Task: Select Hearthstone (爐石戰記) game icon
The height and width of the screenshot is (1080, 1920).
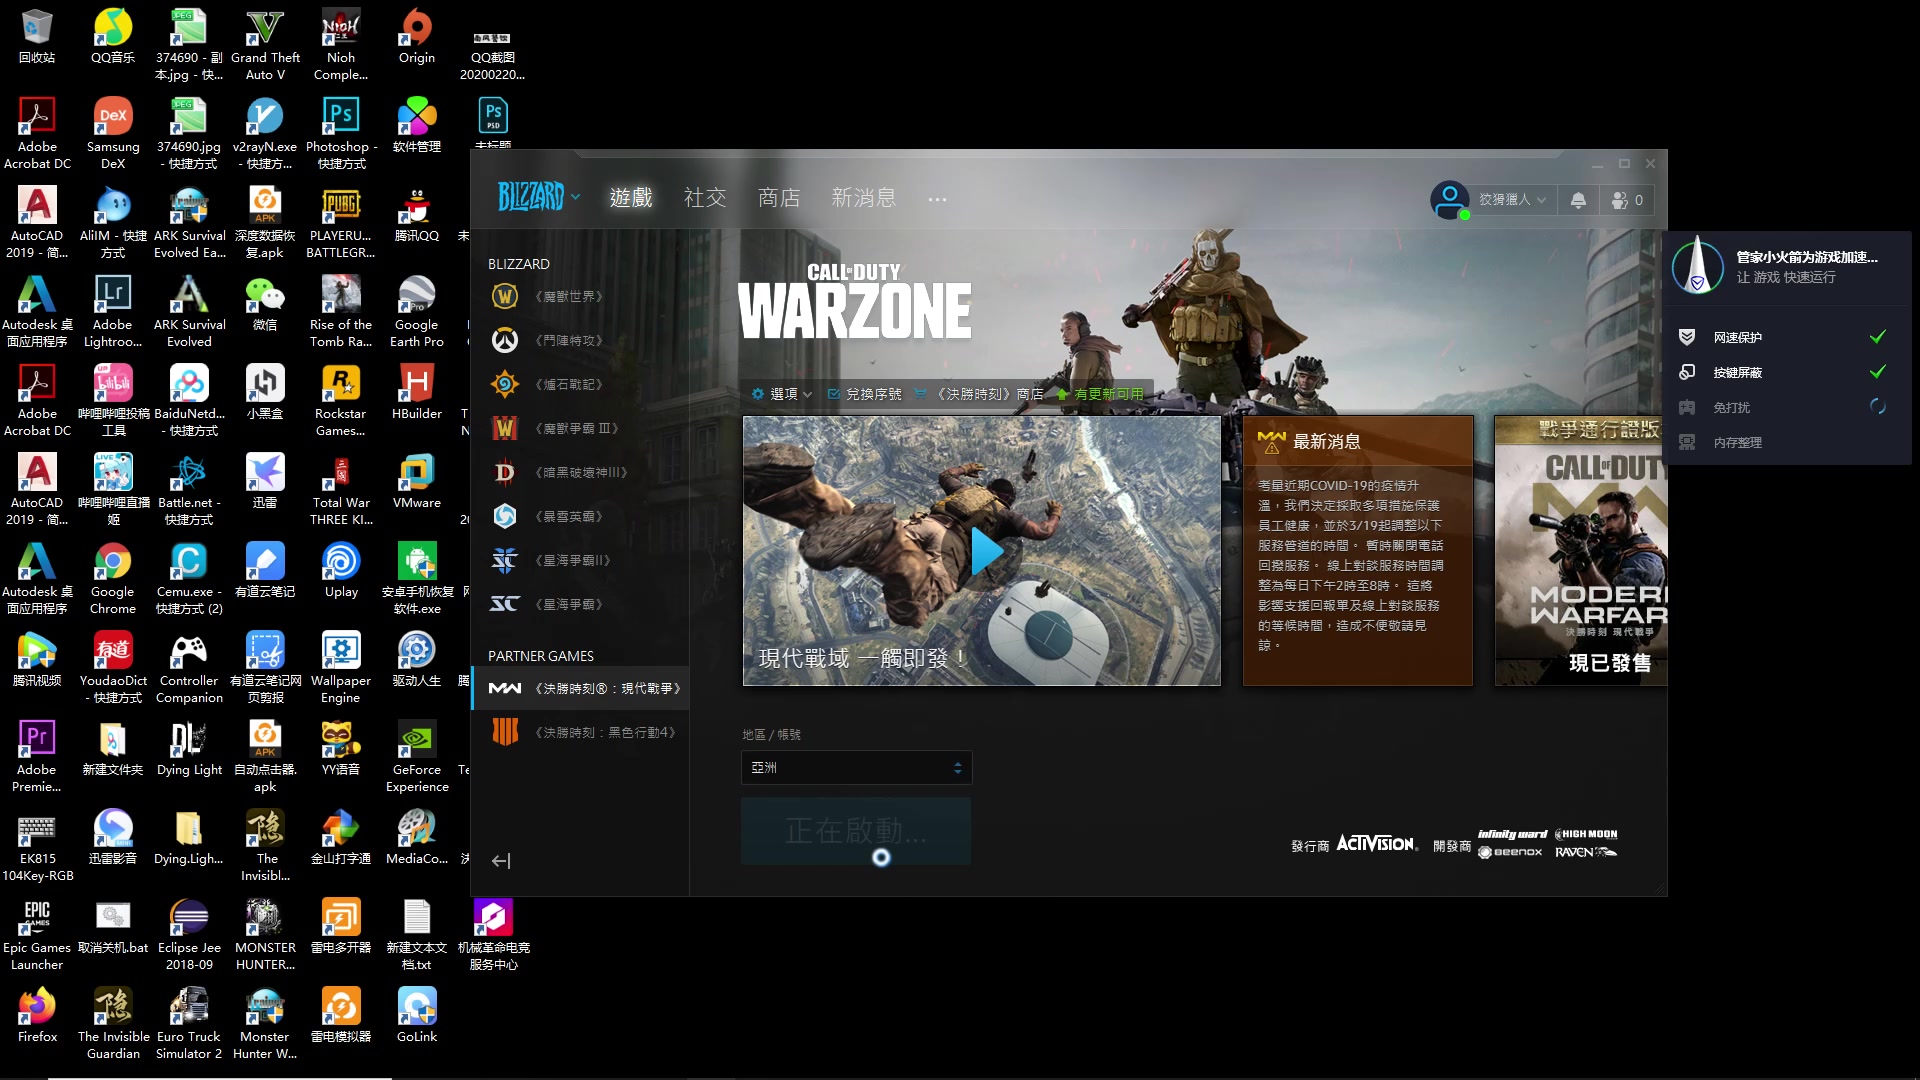Action: (505, 384)
